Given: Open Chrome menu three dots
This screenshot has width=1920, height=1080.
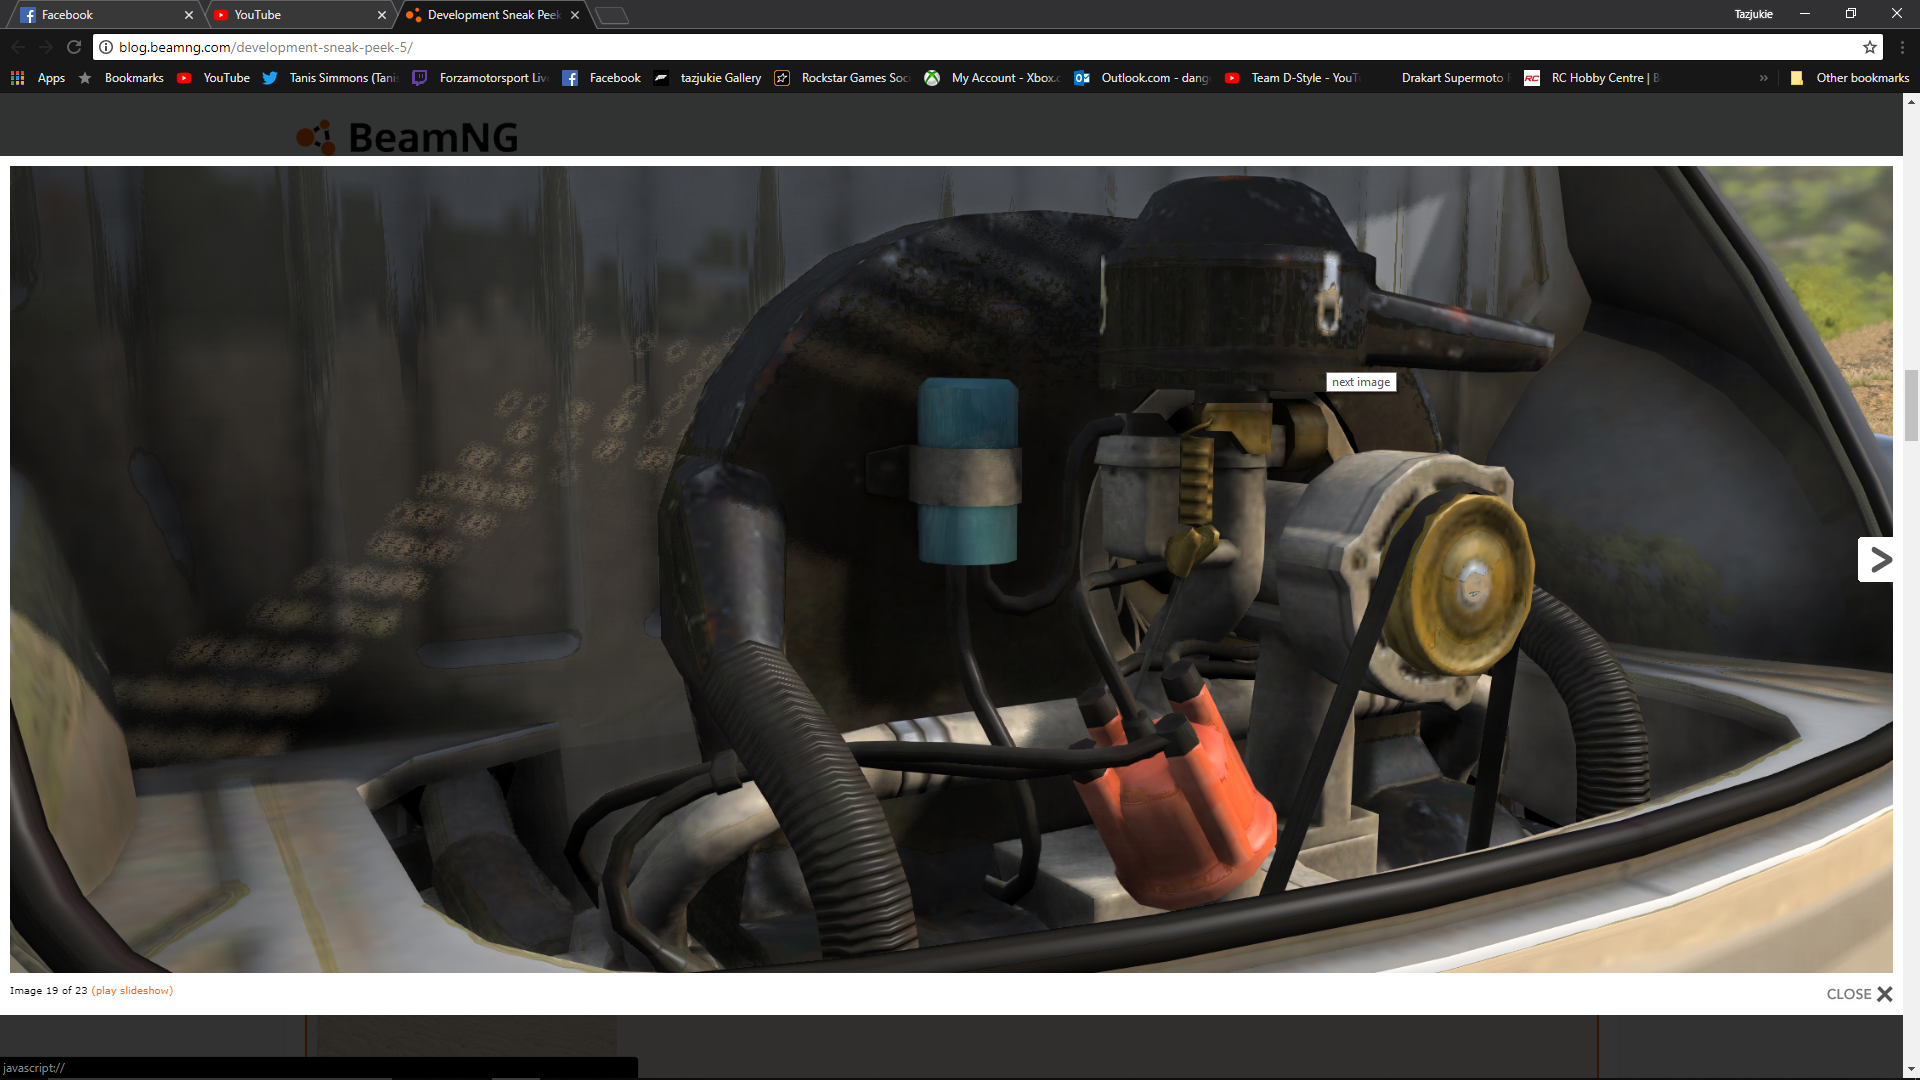Looking at the screenshot, I should coord(1902,47).
